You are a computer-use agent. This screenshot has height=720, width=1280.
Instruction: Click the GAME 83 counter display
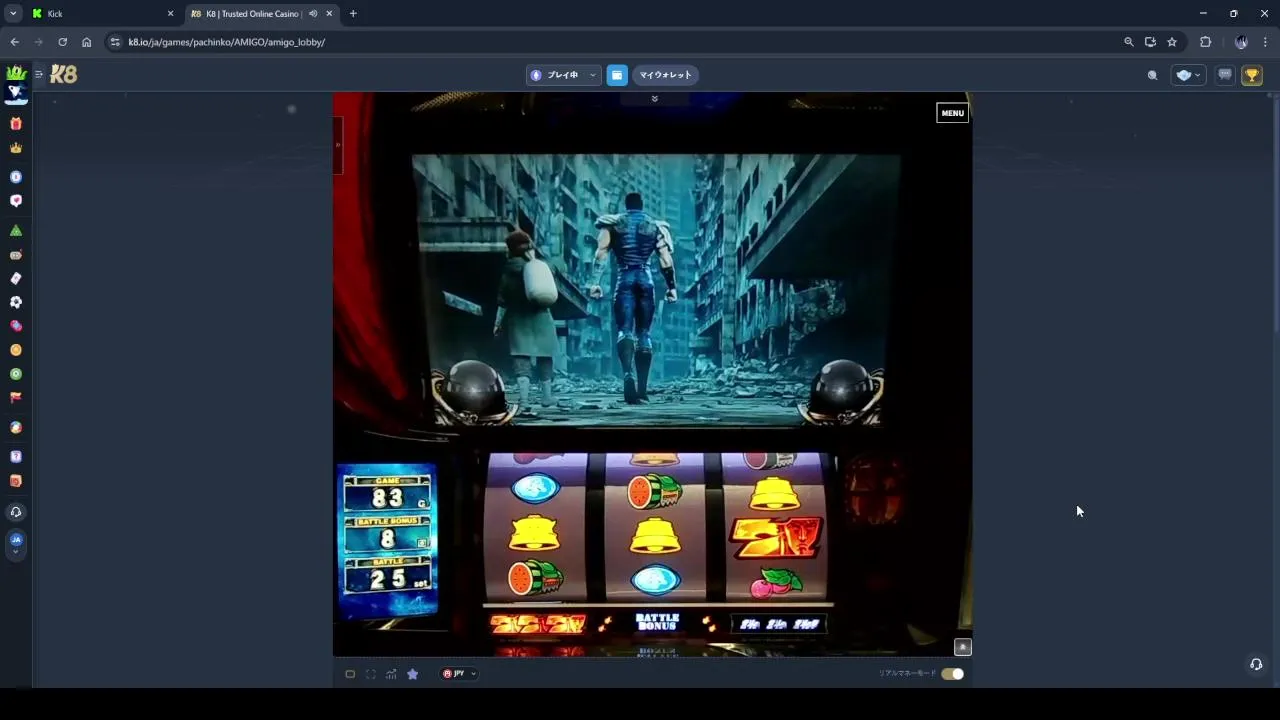[x=387, y=494]
